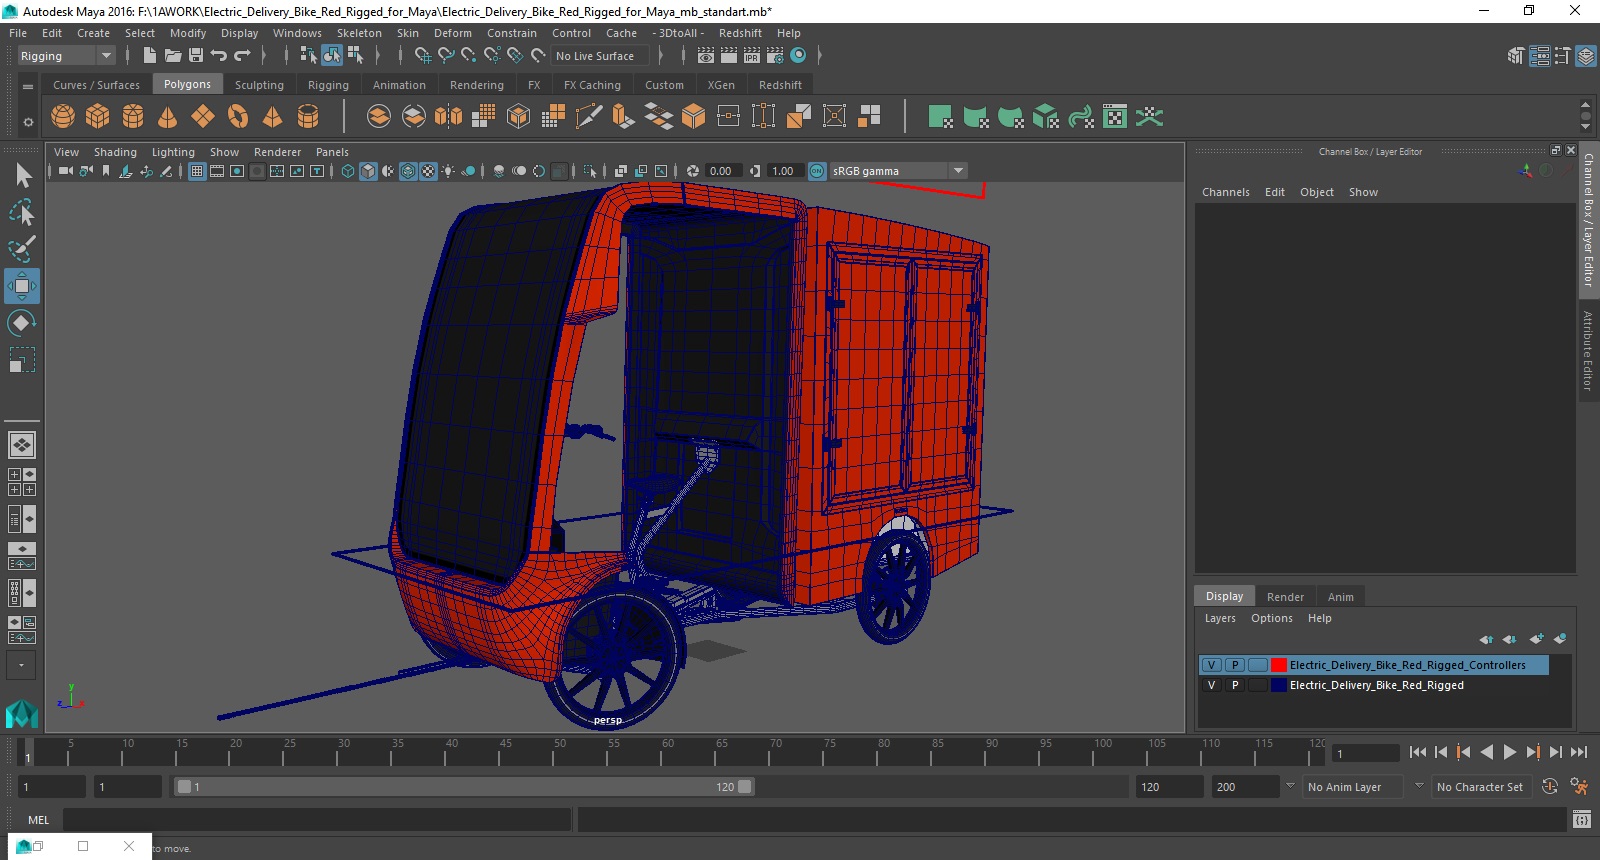Redo the action via toolbar arrow

coord(242,56)
